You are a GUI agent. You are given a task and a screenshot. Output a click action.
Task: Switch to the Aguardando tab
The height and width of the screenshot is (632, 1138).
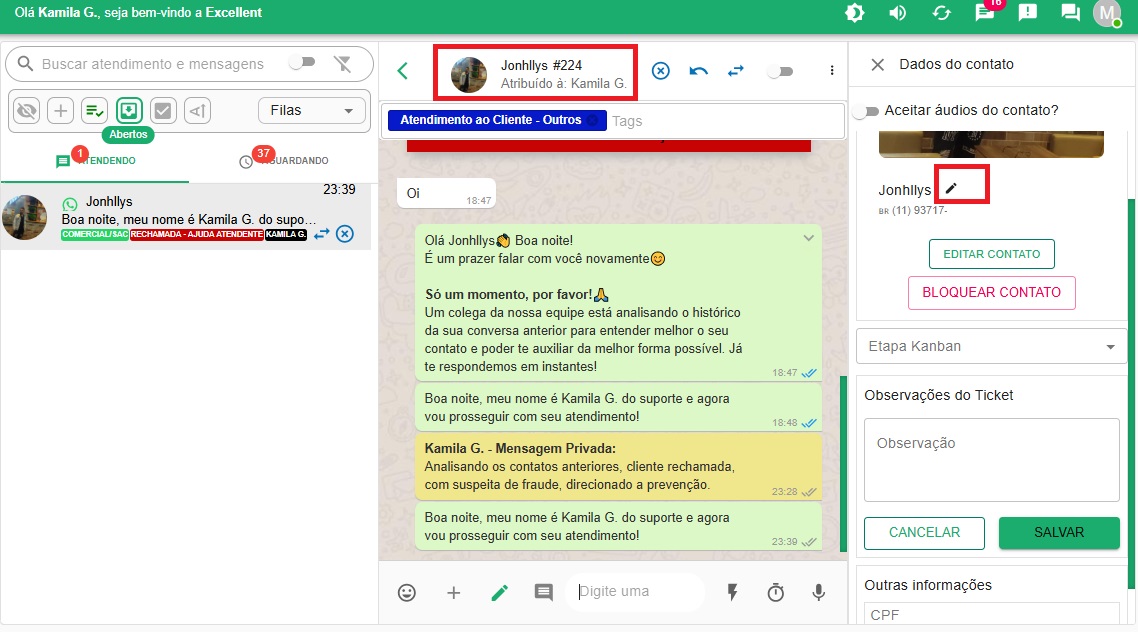(285, 161)
